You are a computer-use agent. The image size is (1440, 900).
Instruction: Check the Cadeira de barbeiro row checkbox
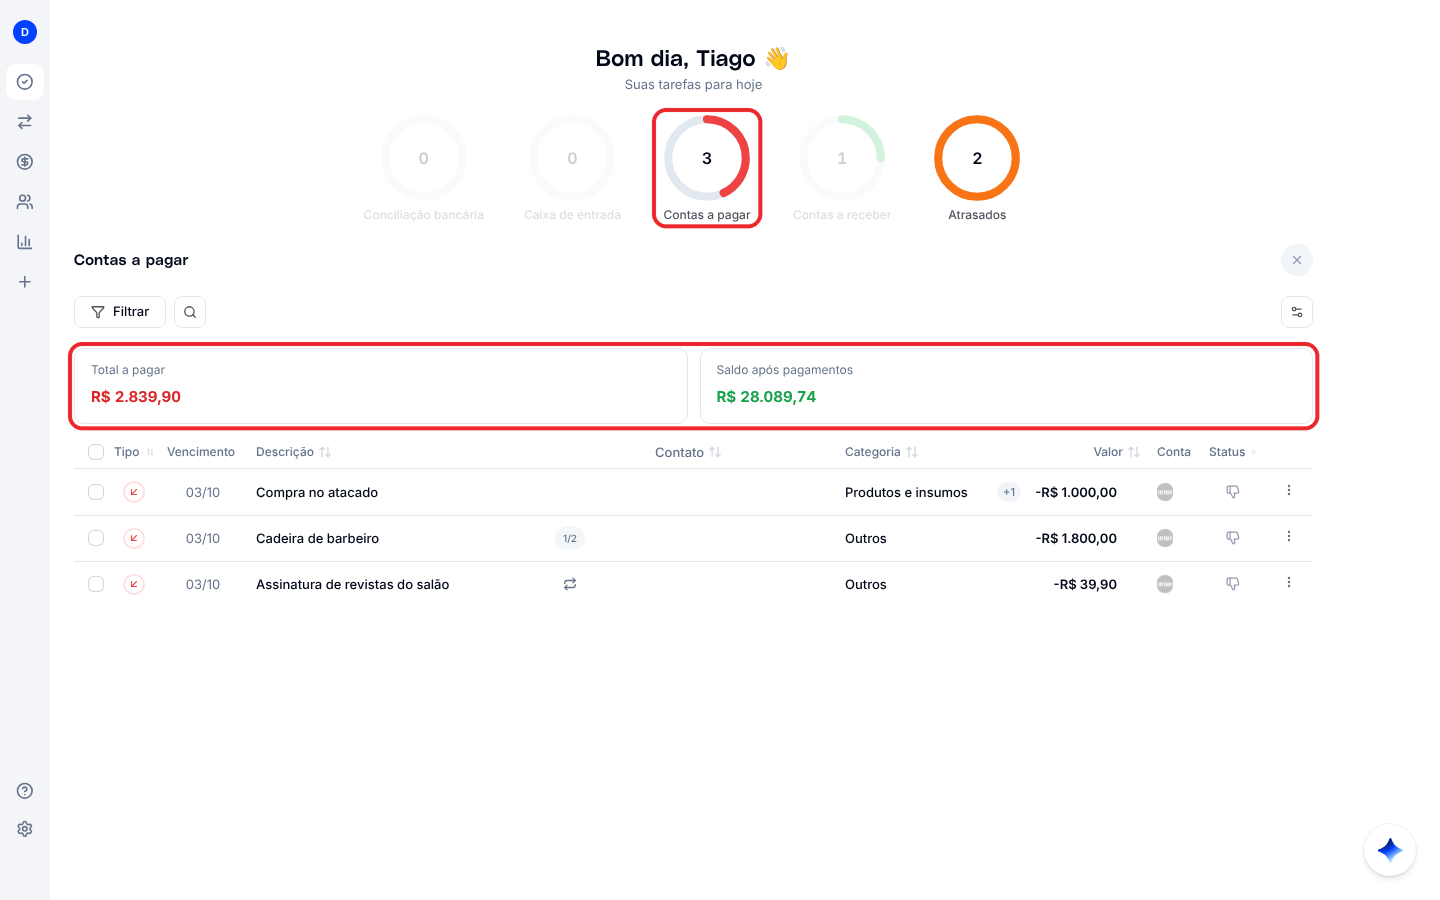pos(96,538)
